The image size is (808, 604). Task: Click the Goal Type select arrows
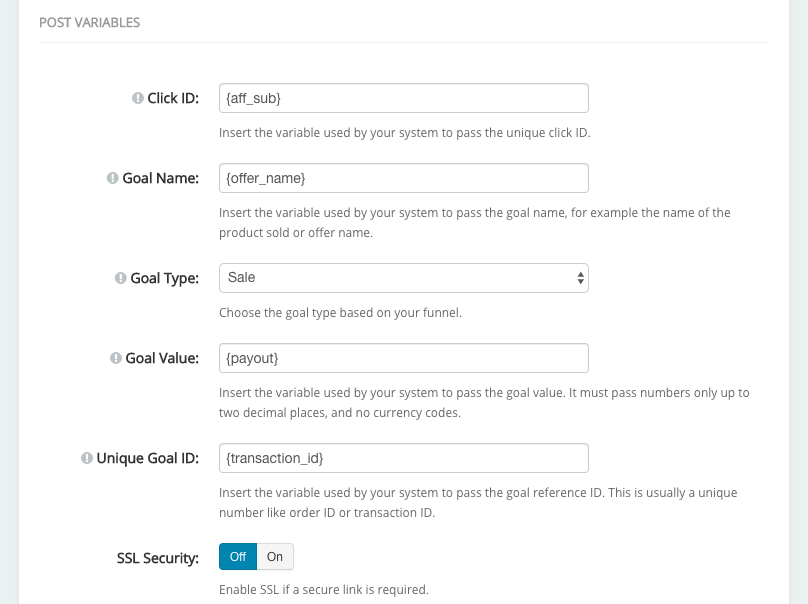click(x=580, y=278)
